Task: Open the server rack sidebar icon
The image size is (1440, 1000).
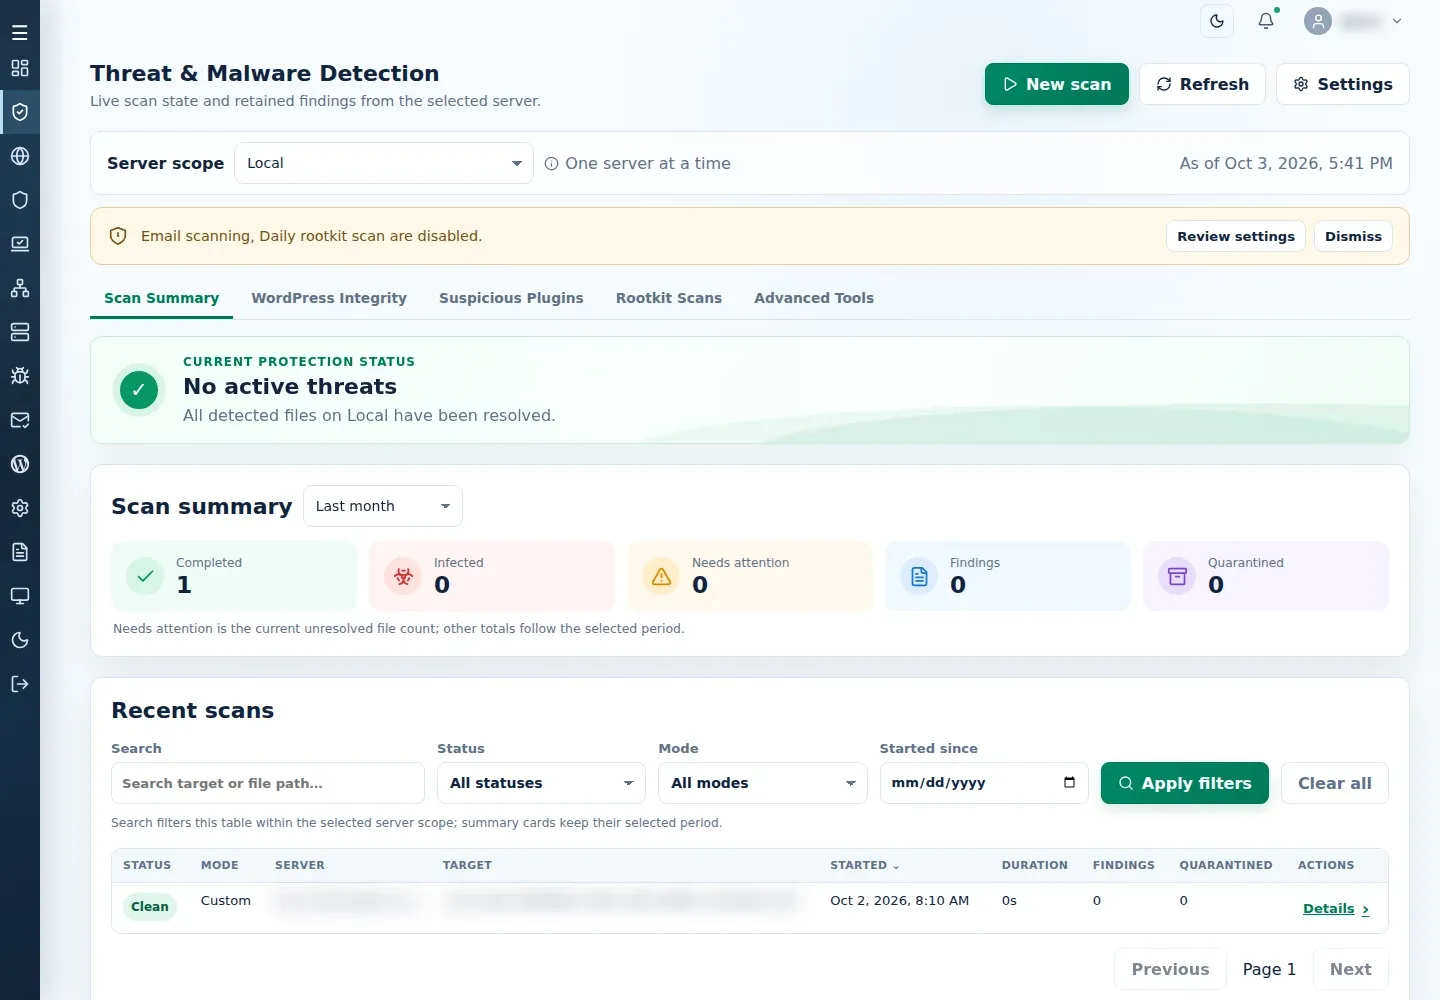Action: coord(20,332)
